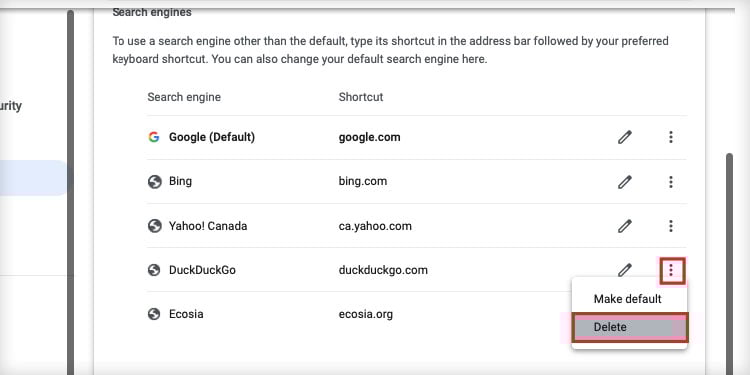Edit the Bing search engine entry
The image size is (750, 375).
point(624,182)
